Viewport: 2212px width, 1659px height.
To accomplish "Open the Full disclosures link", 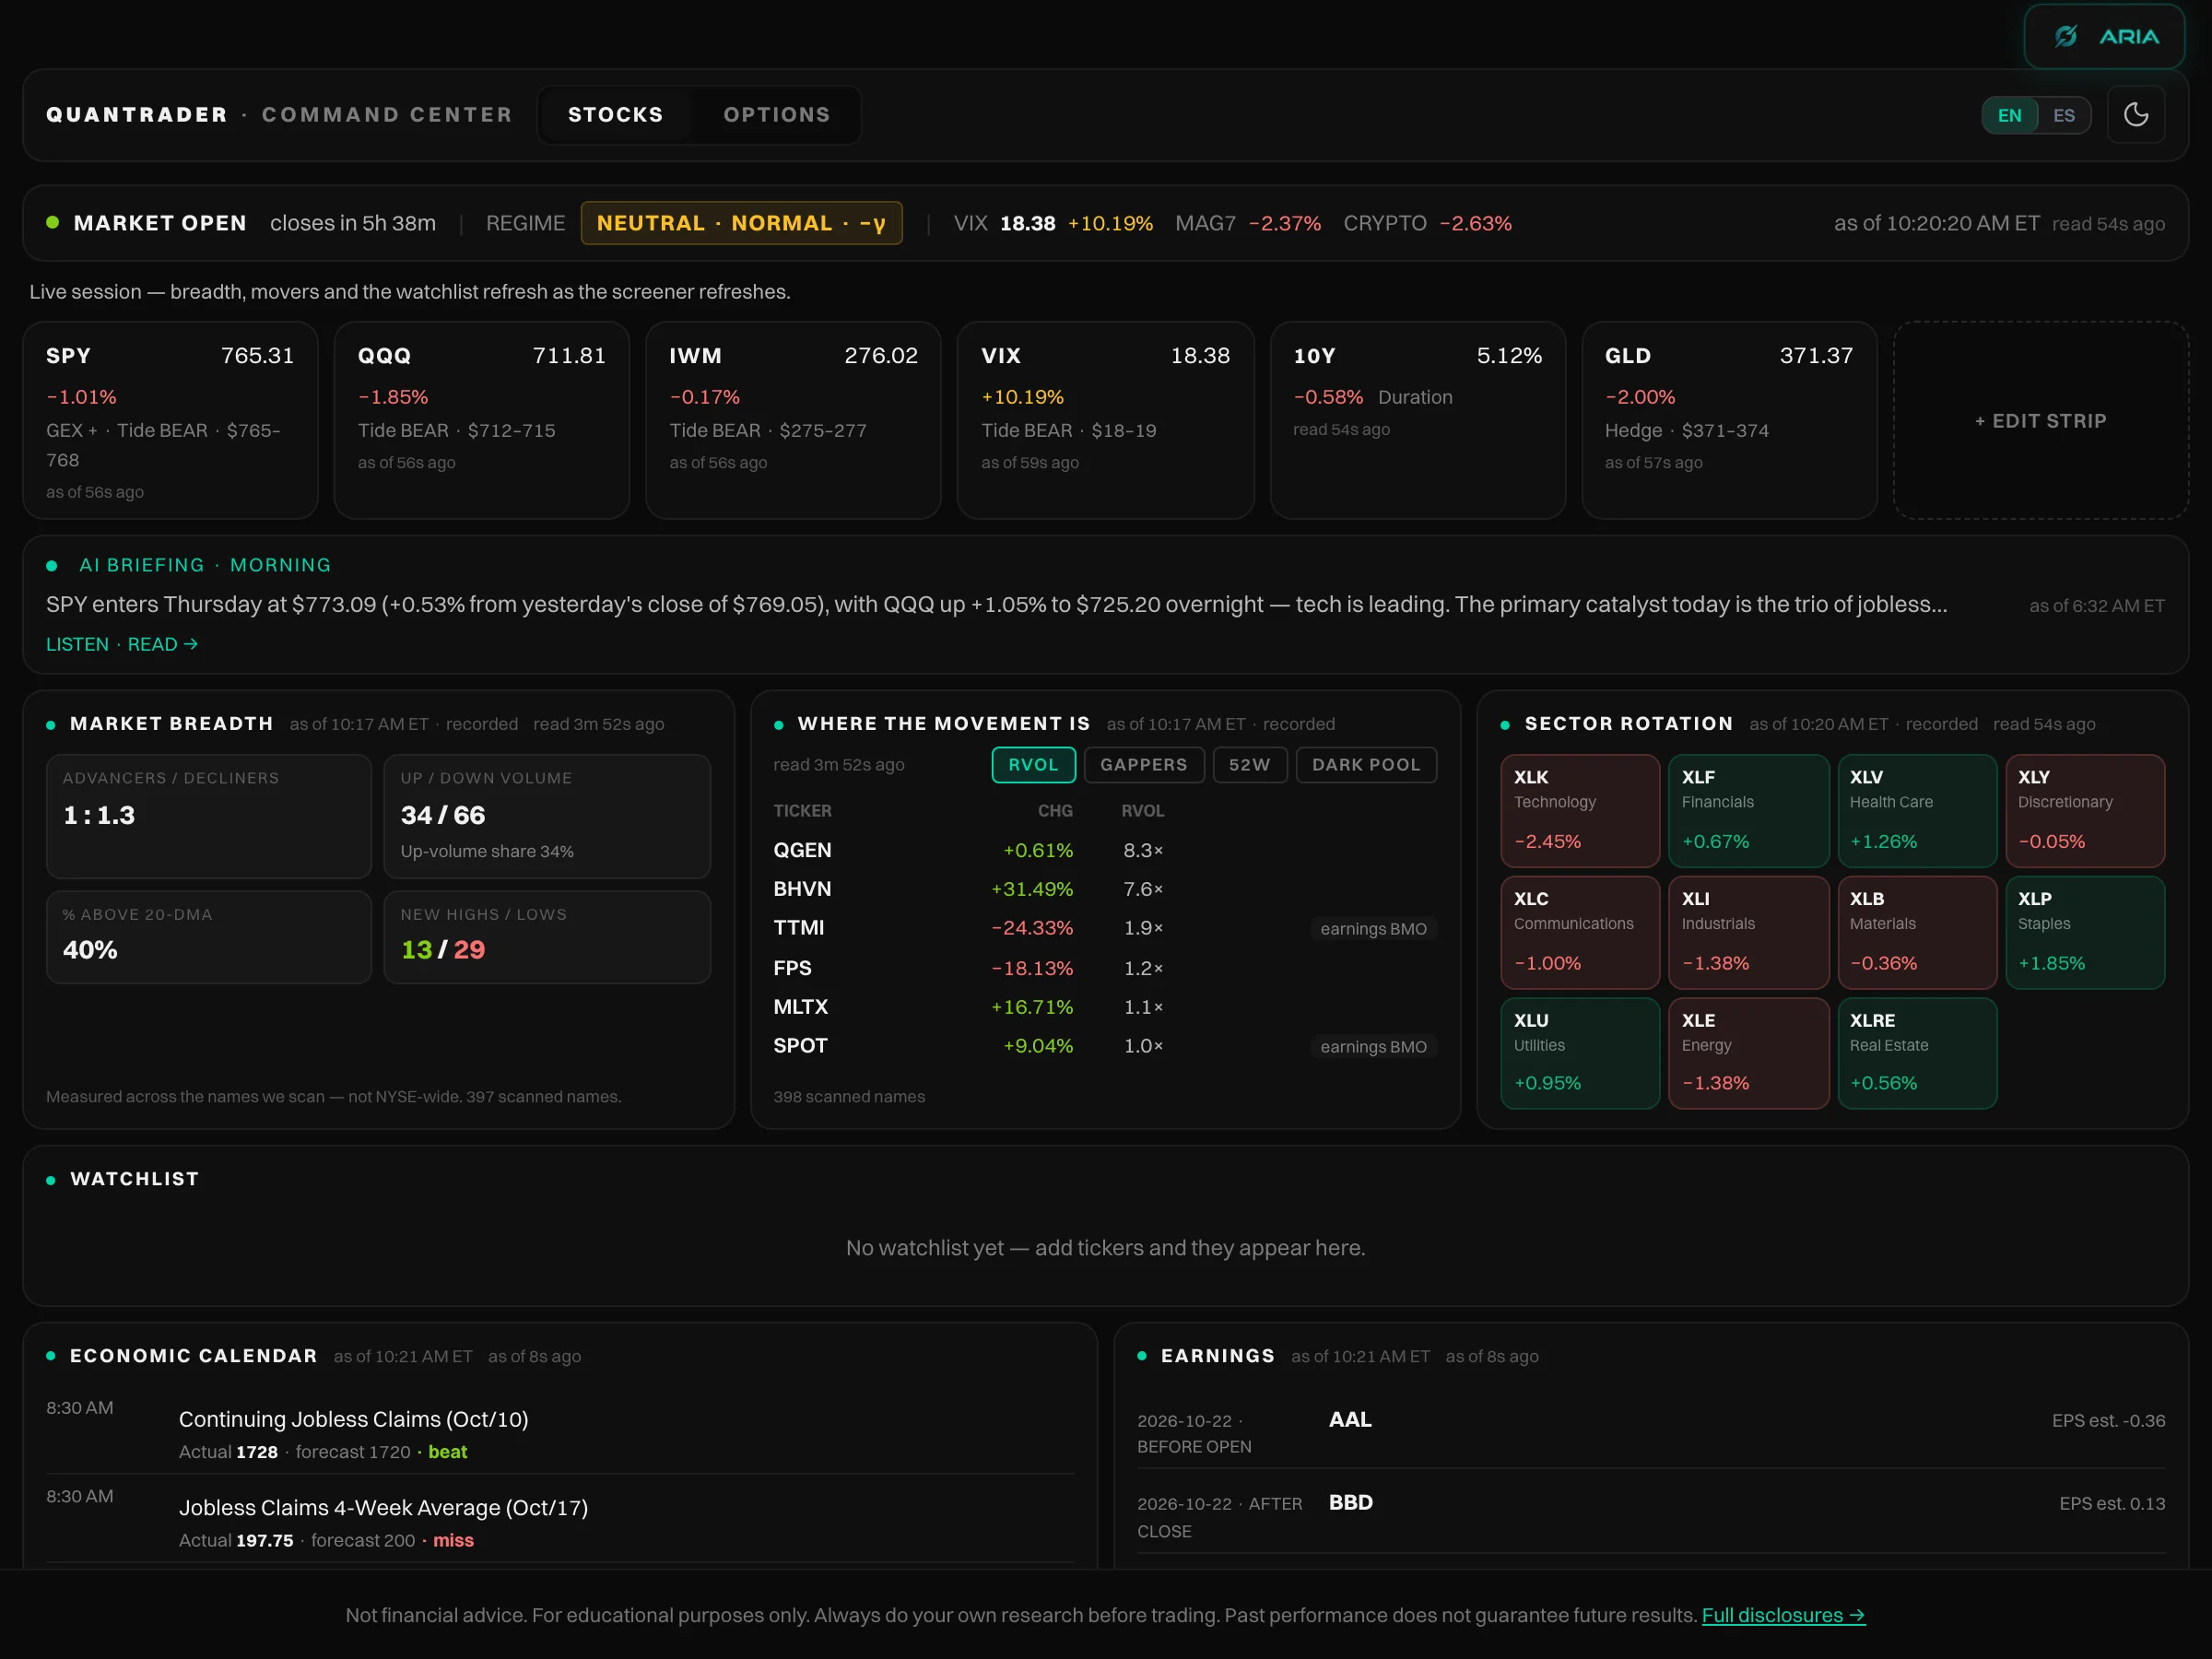I will 1783,1615.
